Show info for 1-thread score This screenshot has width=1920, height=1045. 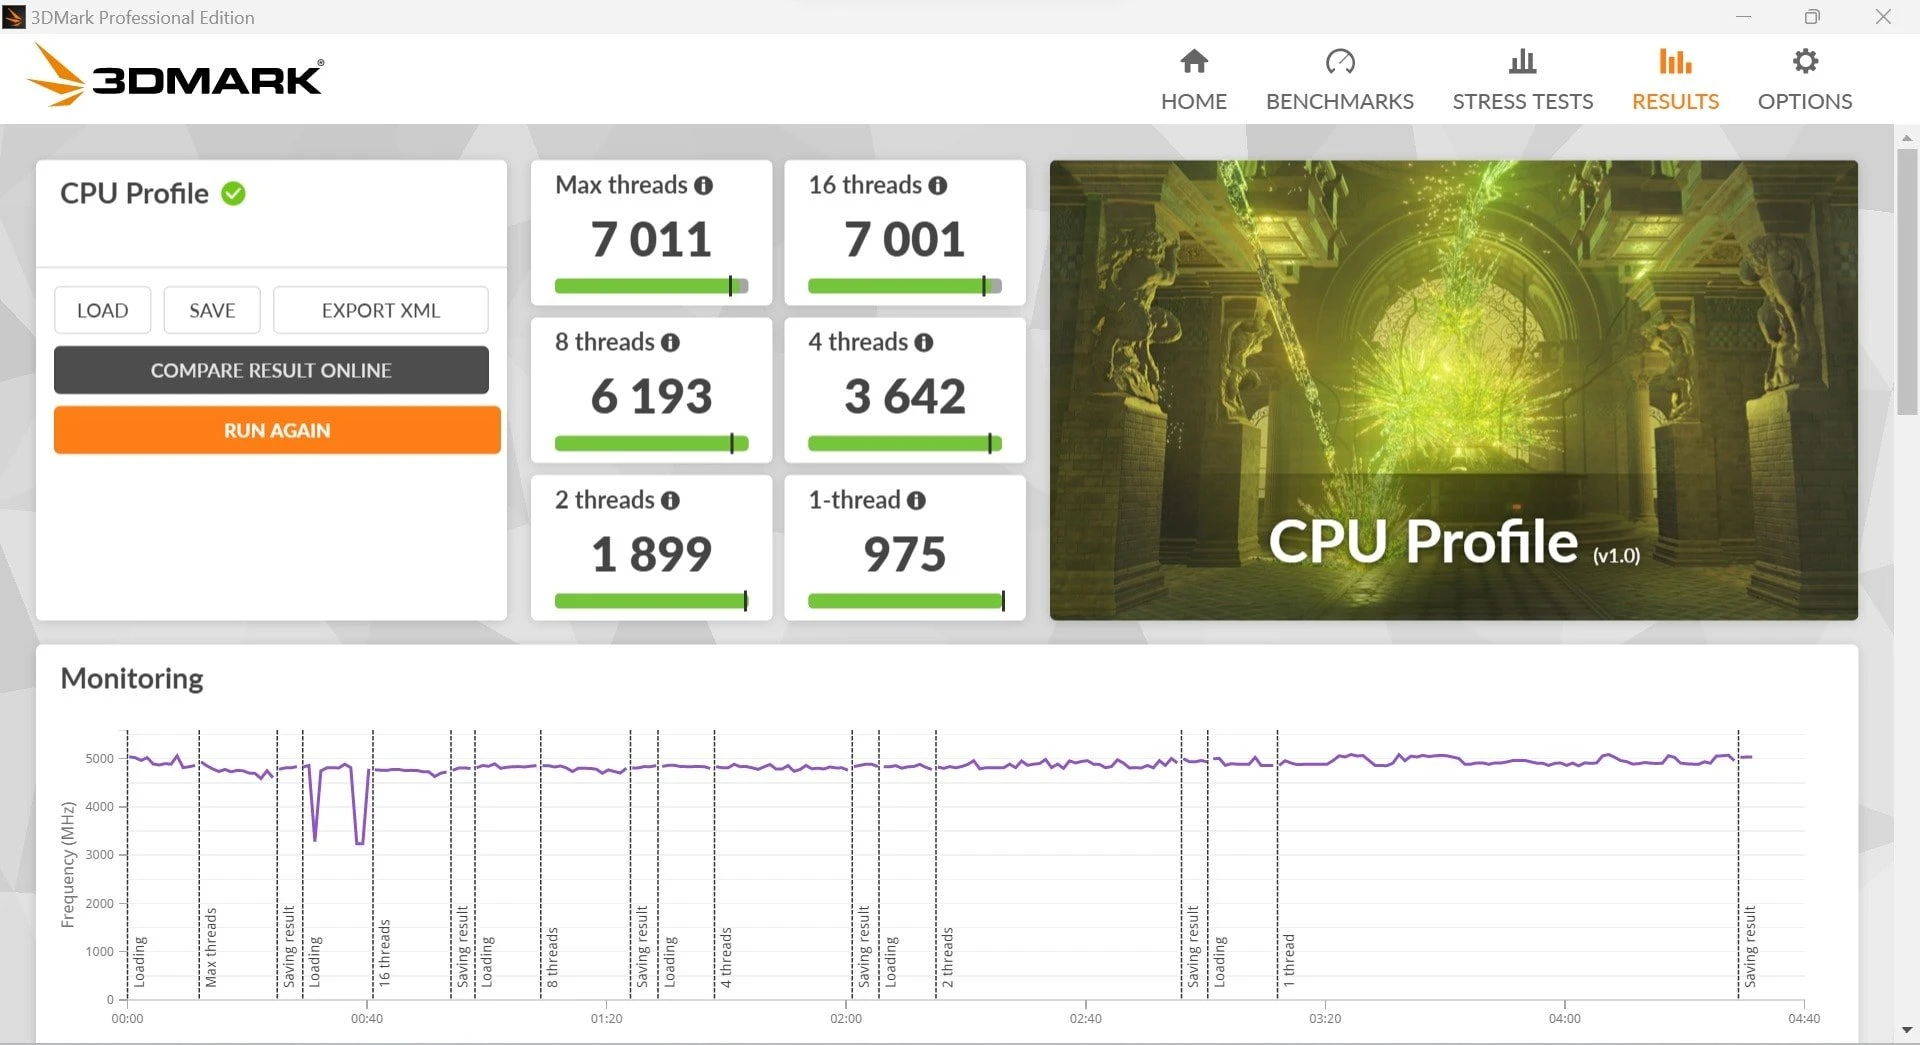916,501
